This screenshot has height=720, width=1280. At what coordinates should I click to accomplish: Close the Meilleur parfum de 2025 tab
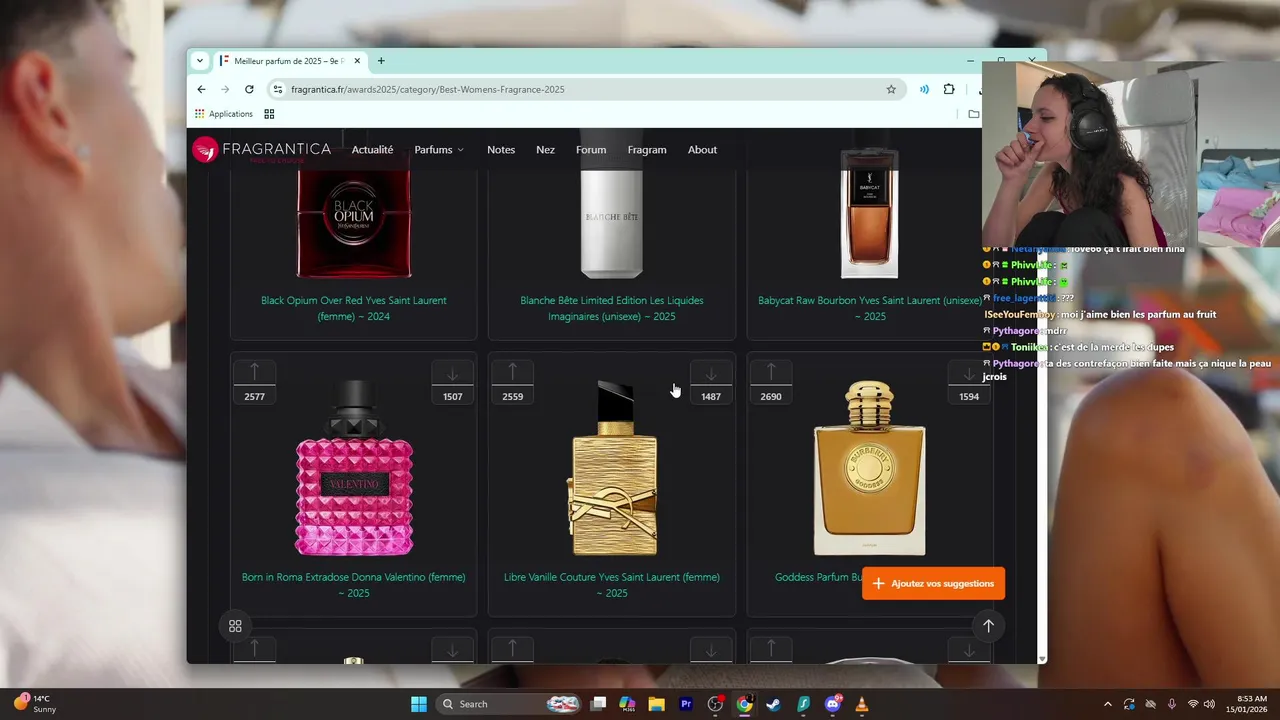(x=357, y=61)
